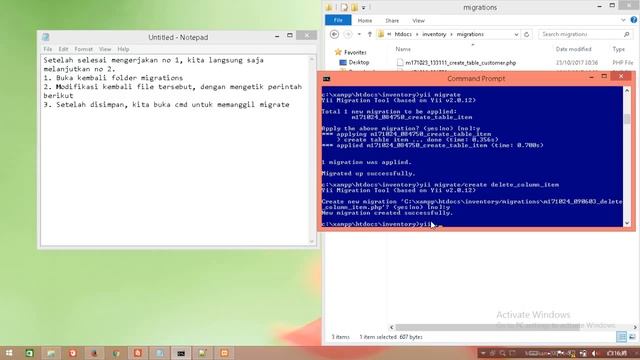Screen dimensions: 640x360
Task: Open File Explorer from the taskbar
Action: click(51, 353)
